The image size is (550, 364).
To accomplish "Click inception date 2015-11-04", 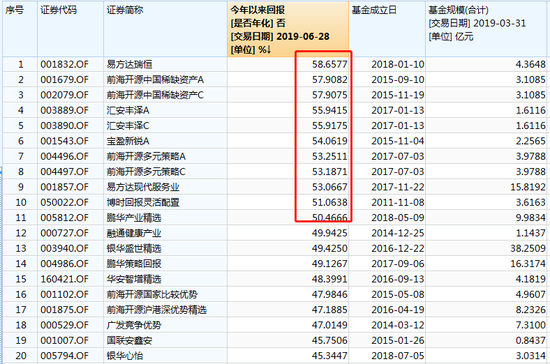I will pyautogui.click(x=398, y=141).
